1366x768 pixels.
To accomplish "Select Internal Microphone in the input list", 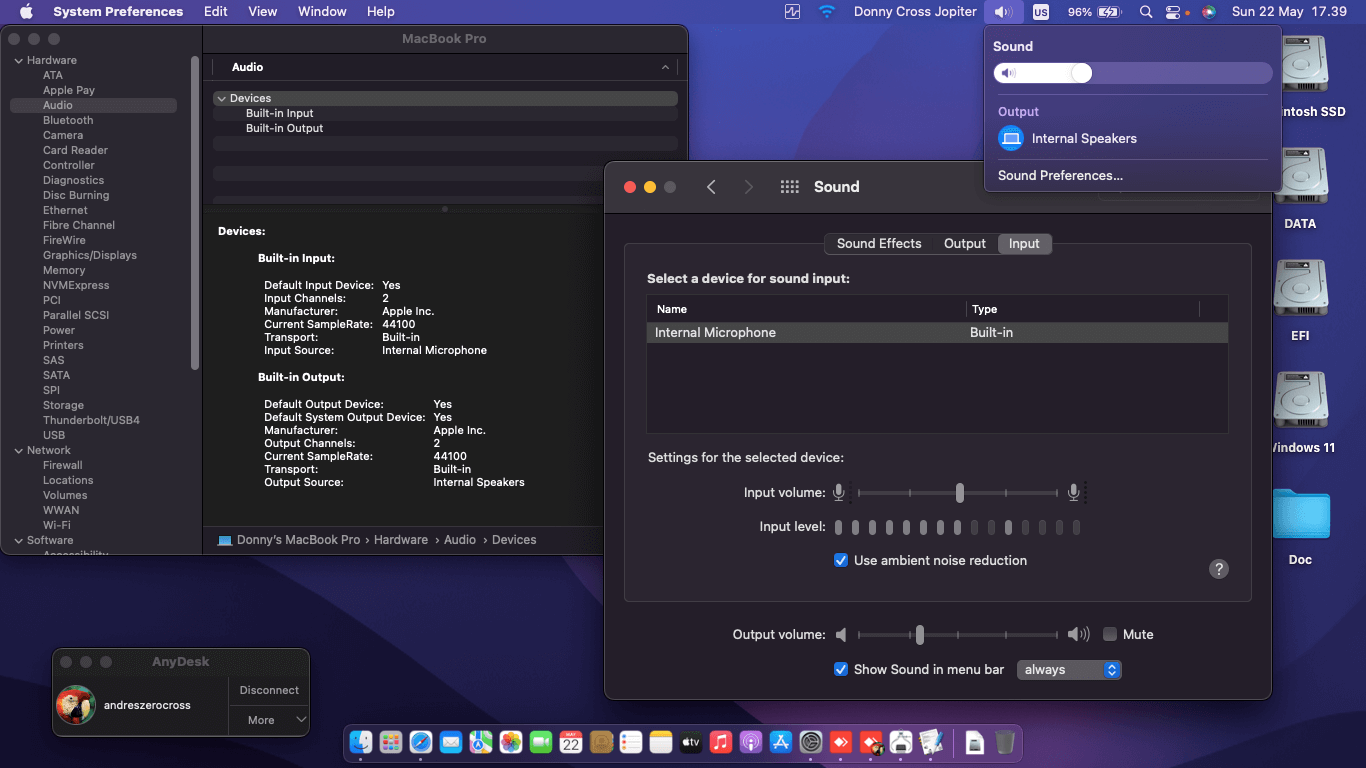I will pos(937,332).
